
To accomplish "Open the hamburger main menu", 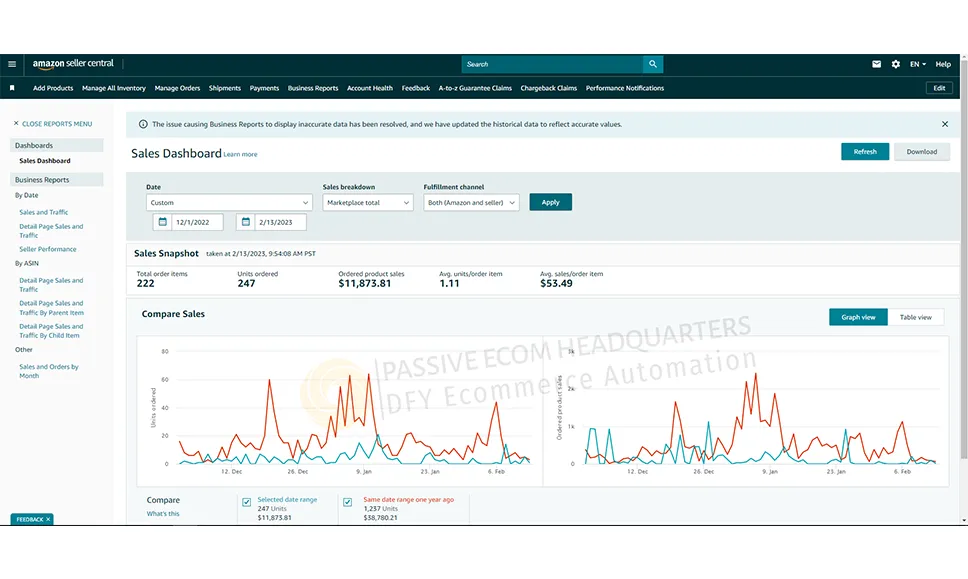I will 12,64.
